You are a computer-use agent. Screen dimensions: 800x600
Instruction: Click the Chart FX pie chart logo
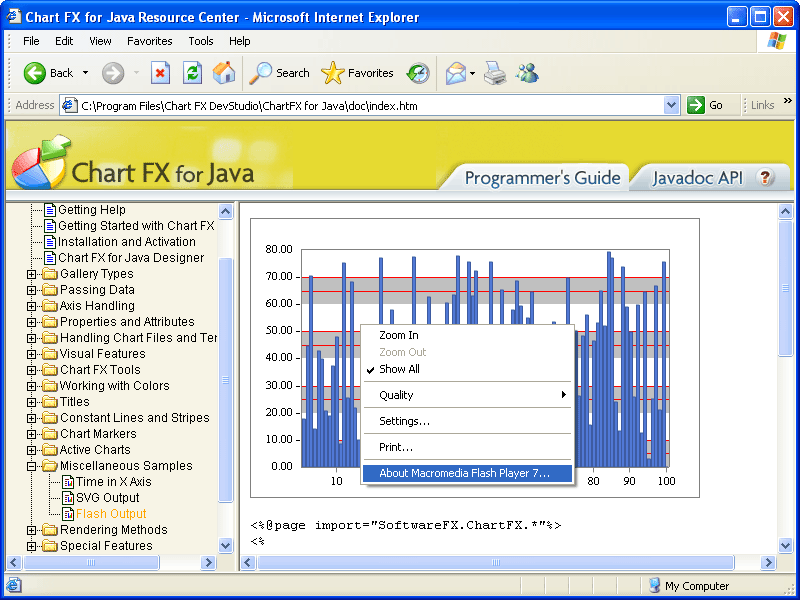[x=40, y=162]
